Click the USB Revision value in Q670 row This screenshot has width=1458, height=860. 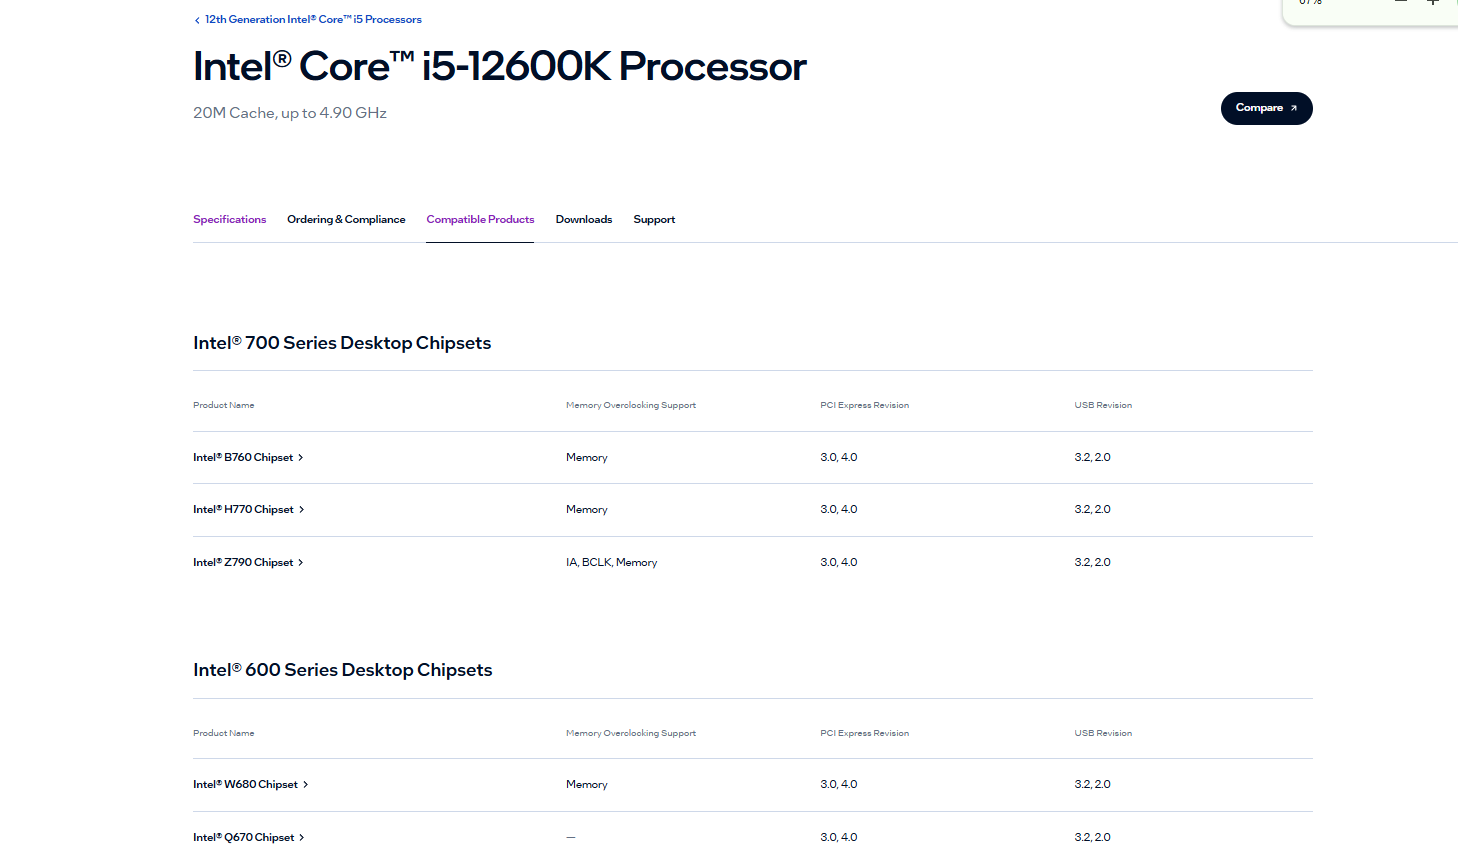point(1093,837)
